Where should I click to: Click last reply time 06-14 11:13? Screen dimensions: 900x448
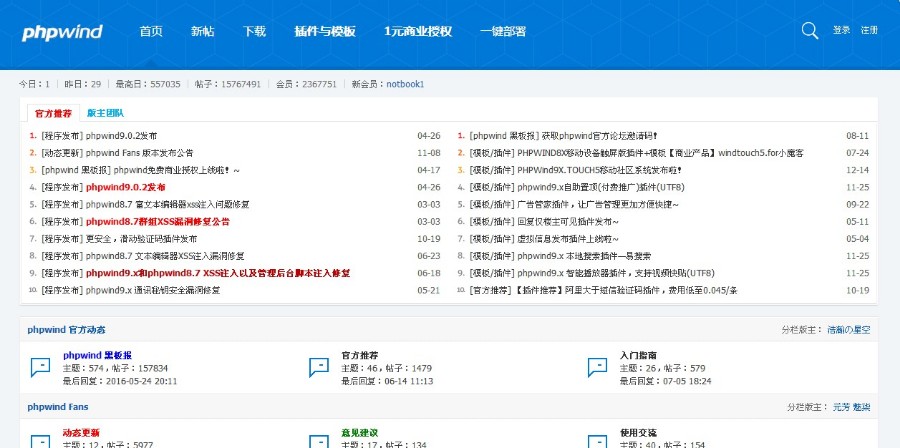[409, 381]
